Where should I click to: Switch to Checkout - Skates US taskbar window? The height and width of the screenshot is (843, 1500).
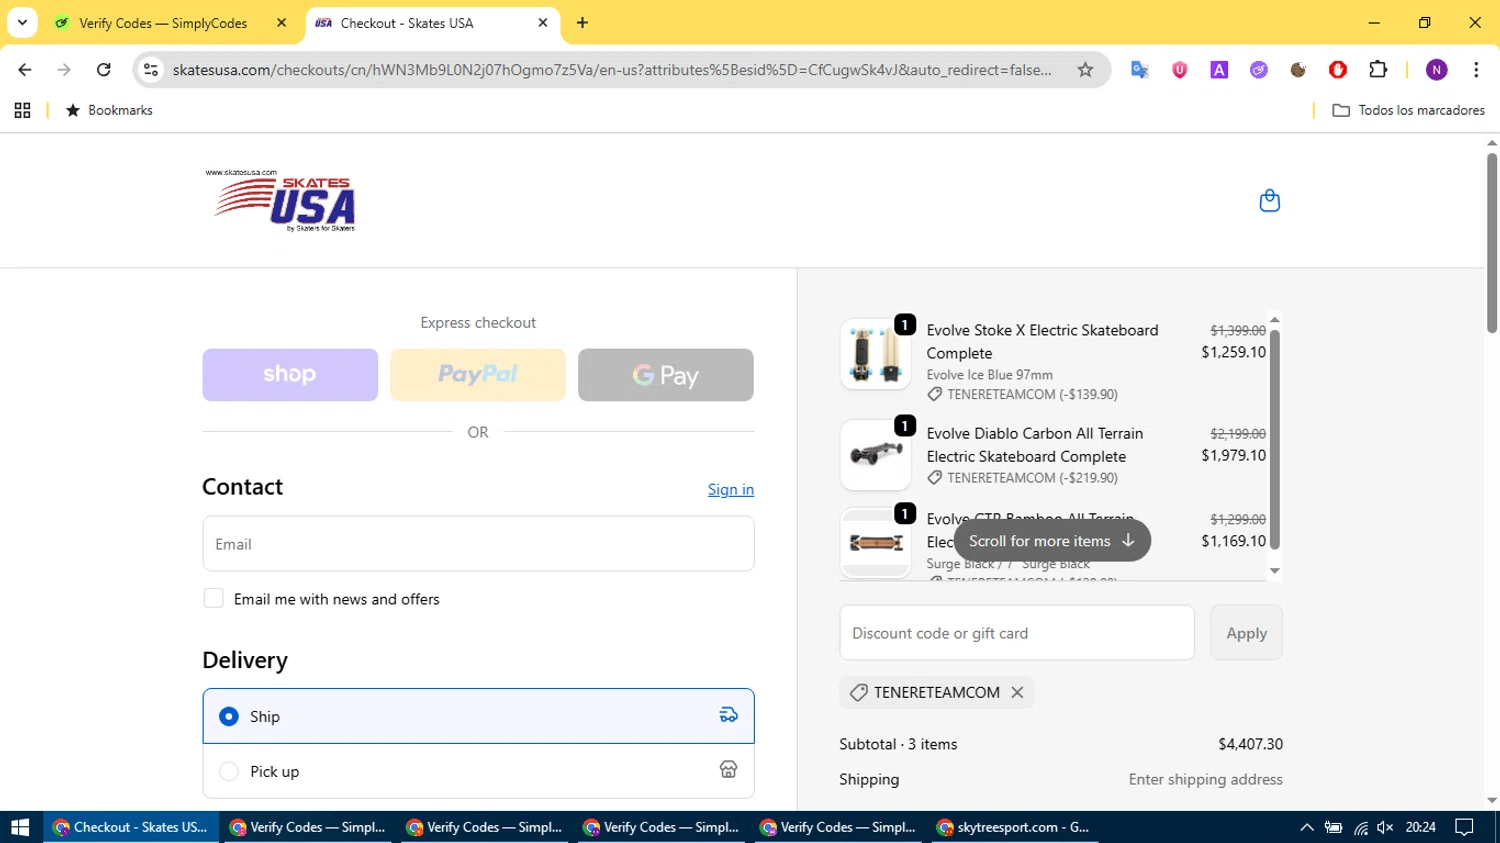[131, 827]
